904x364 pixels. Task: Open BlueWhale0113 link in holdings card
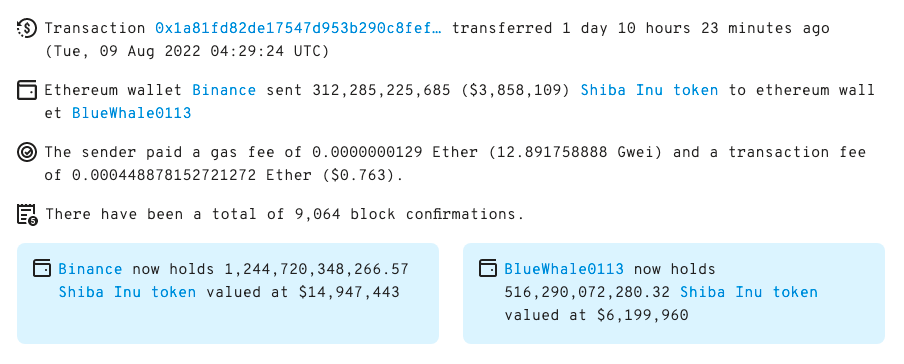pyautogui.click(x=564, y=269)
